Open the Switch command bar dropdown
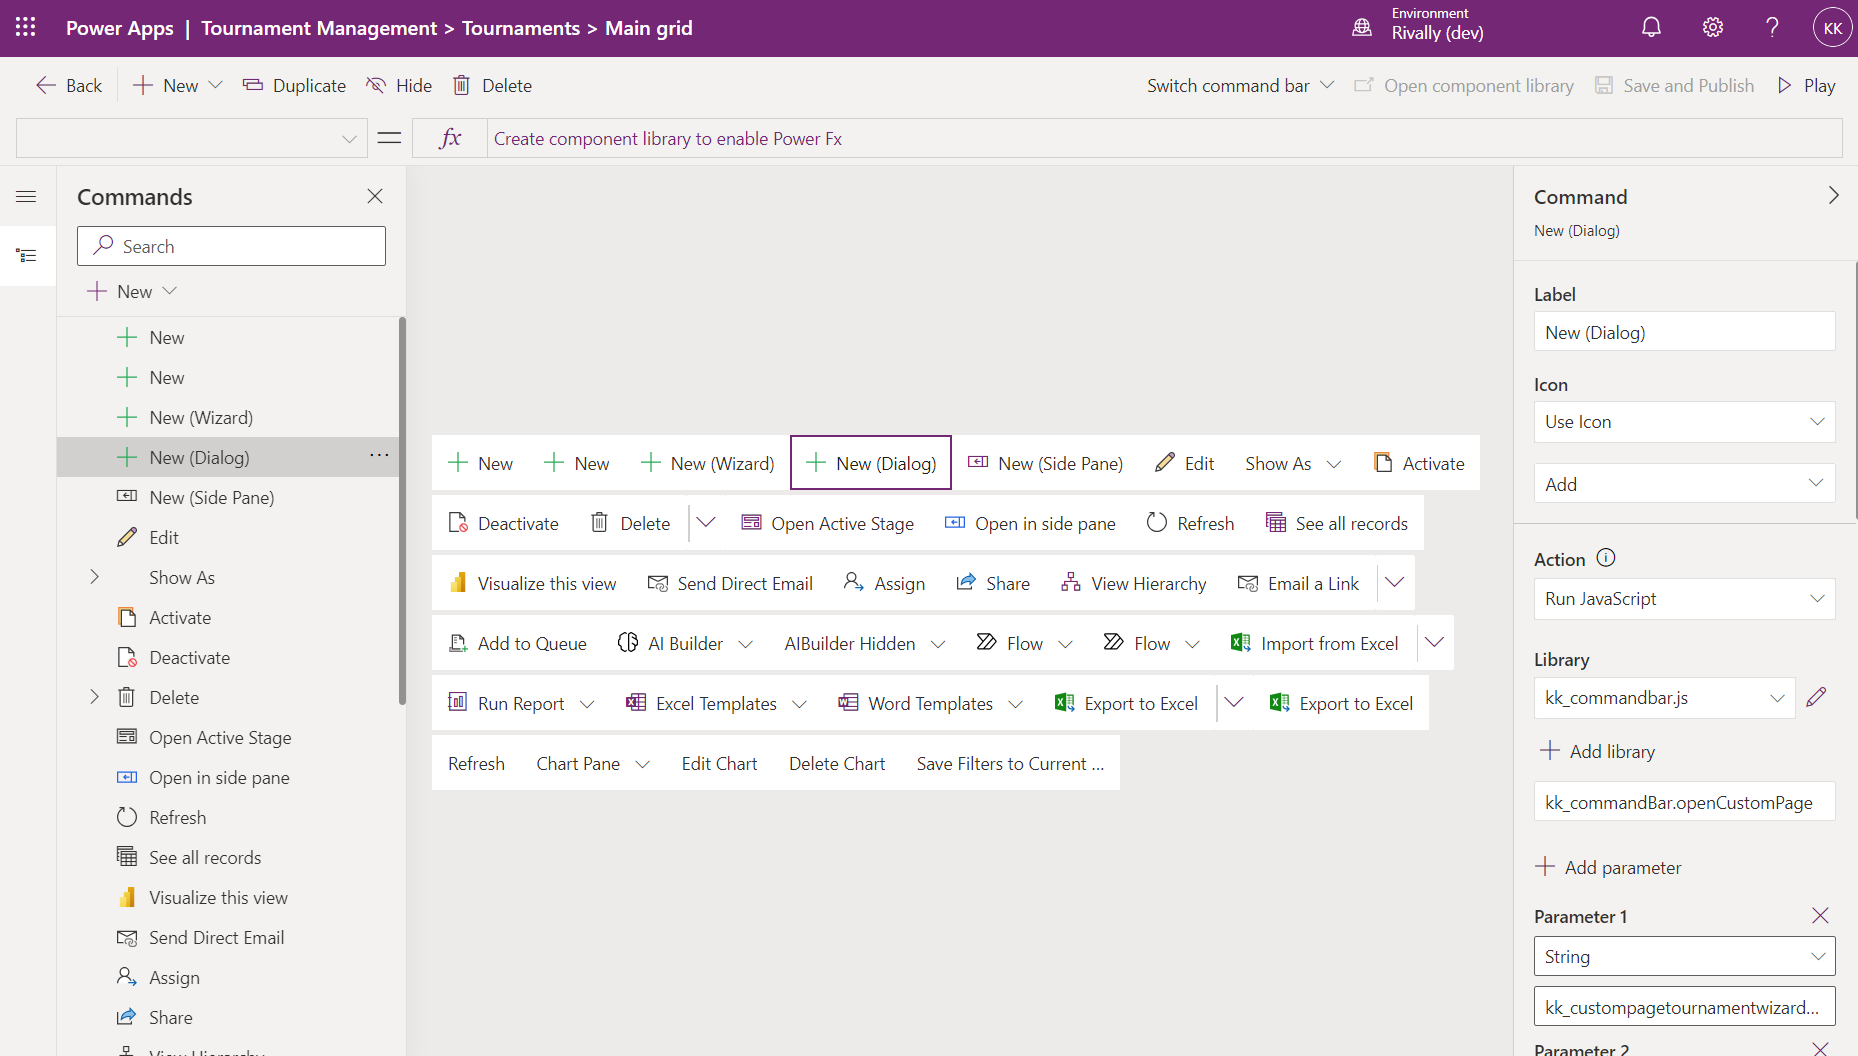1858x1056 pixels. [x=1329, y=85]
